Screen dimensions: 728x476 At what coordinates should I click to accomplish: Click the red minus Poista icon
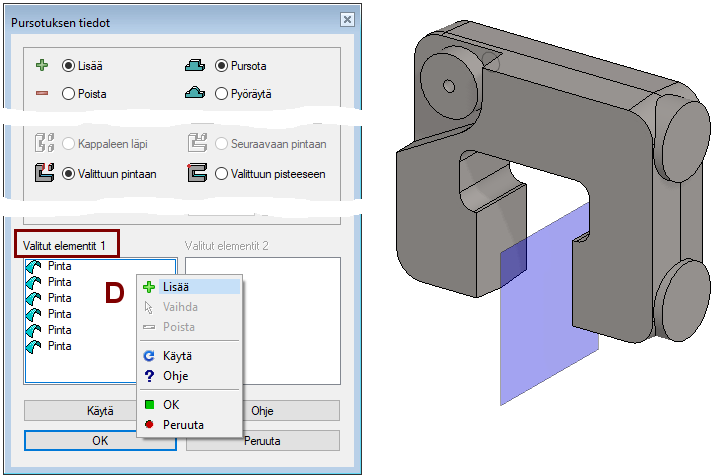[x=42, y=94]
